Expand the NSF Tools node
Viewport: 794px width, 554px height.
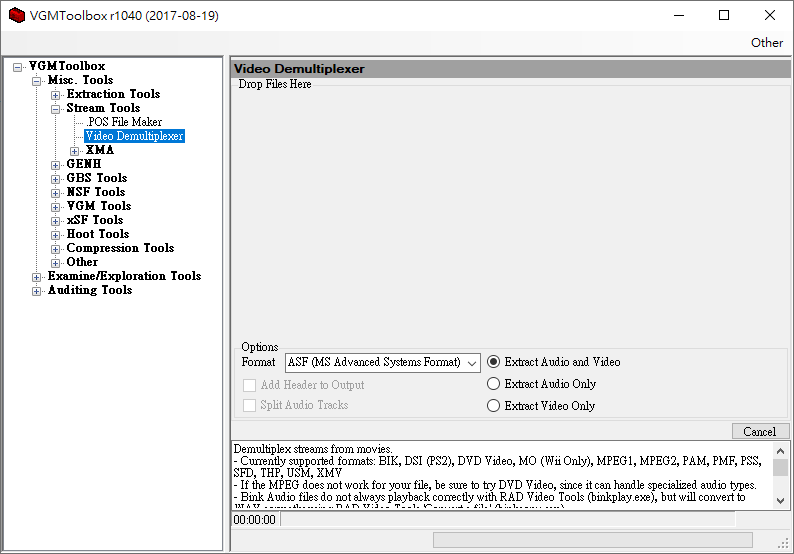pyautogui.click(x=56, y=193)
